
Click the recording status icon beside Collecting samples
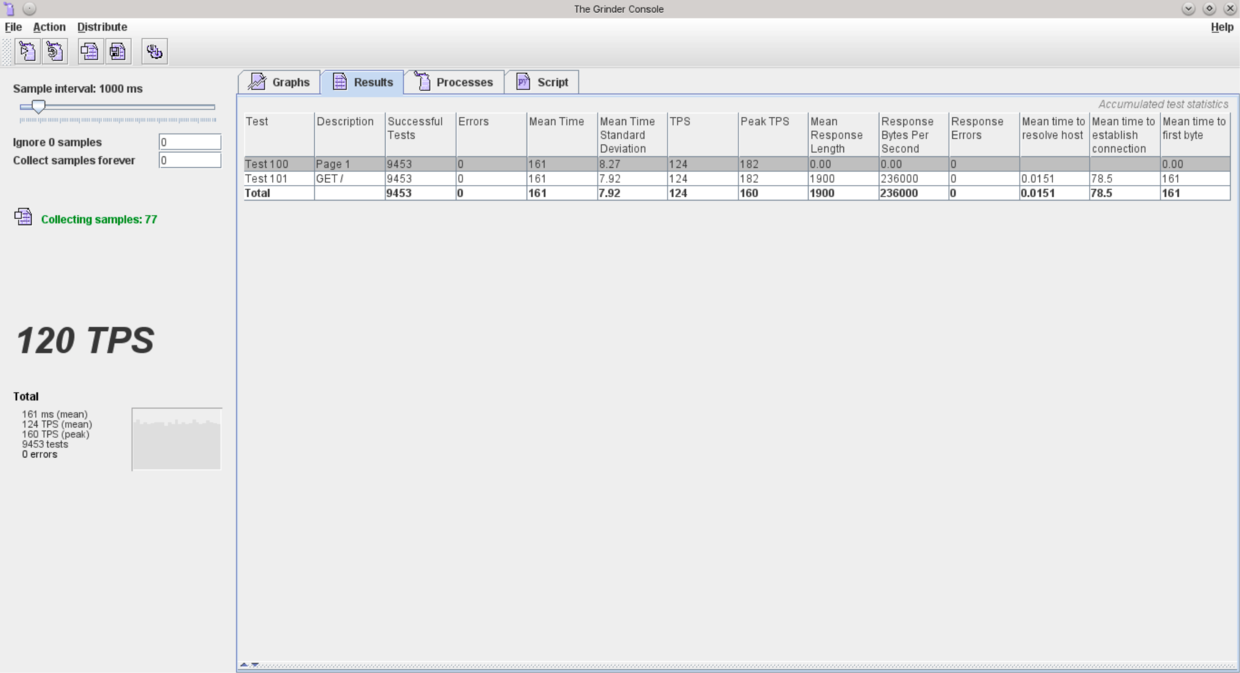(23, 217)
